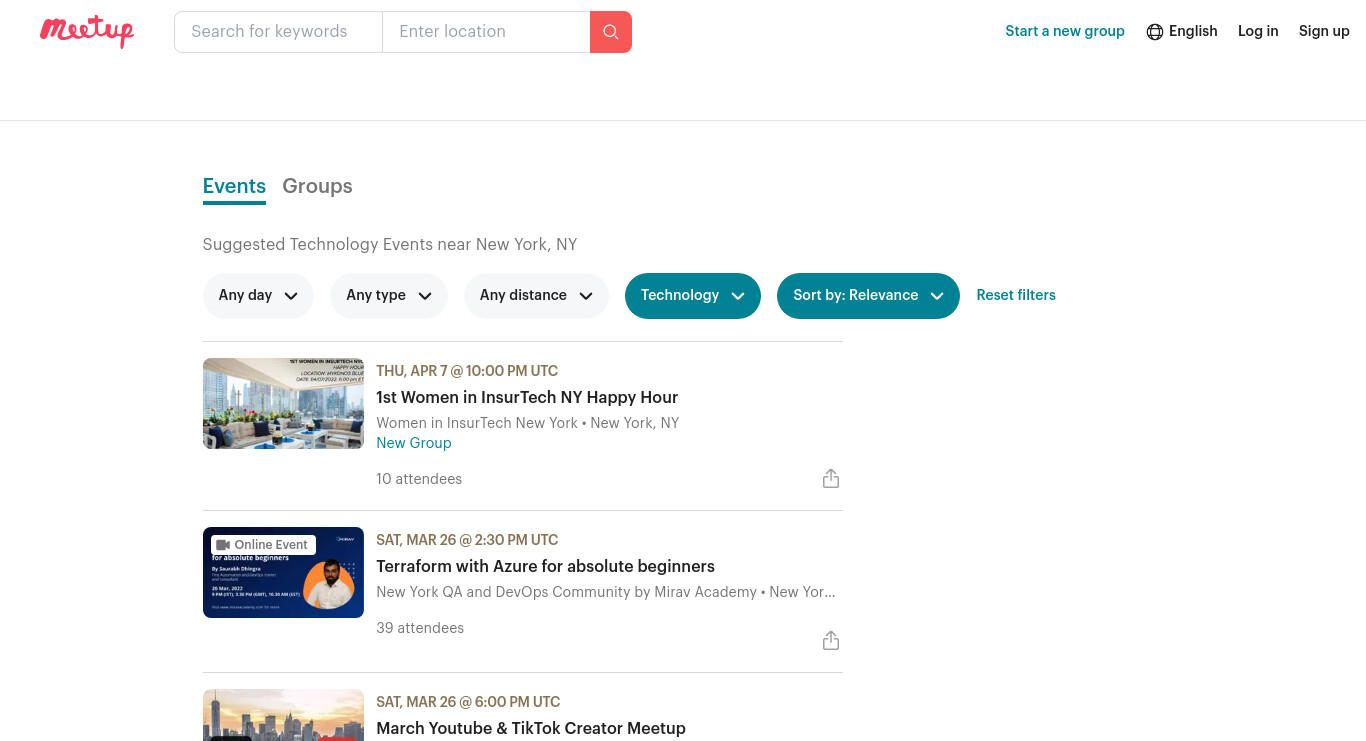Image resolution: width=1366 pixels, height=741 pixels.
Task: Click the Meetup logo
Action: 87,31
